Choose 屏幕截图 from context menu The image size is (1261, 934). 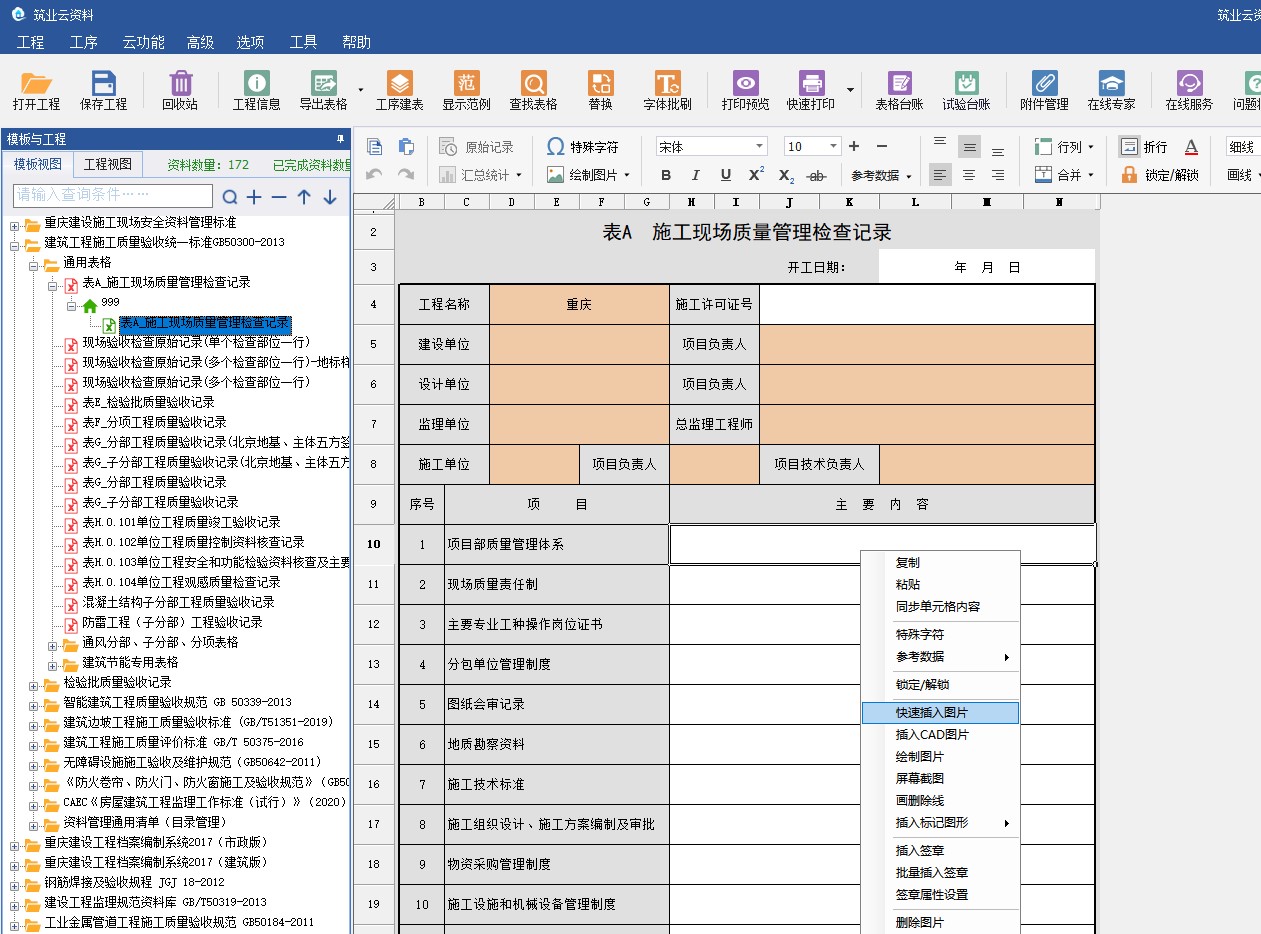coord(940,779)
